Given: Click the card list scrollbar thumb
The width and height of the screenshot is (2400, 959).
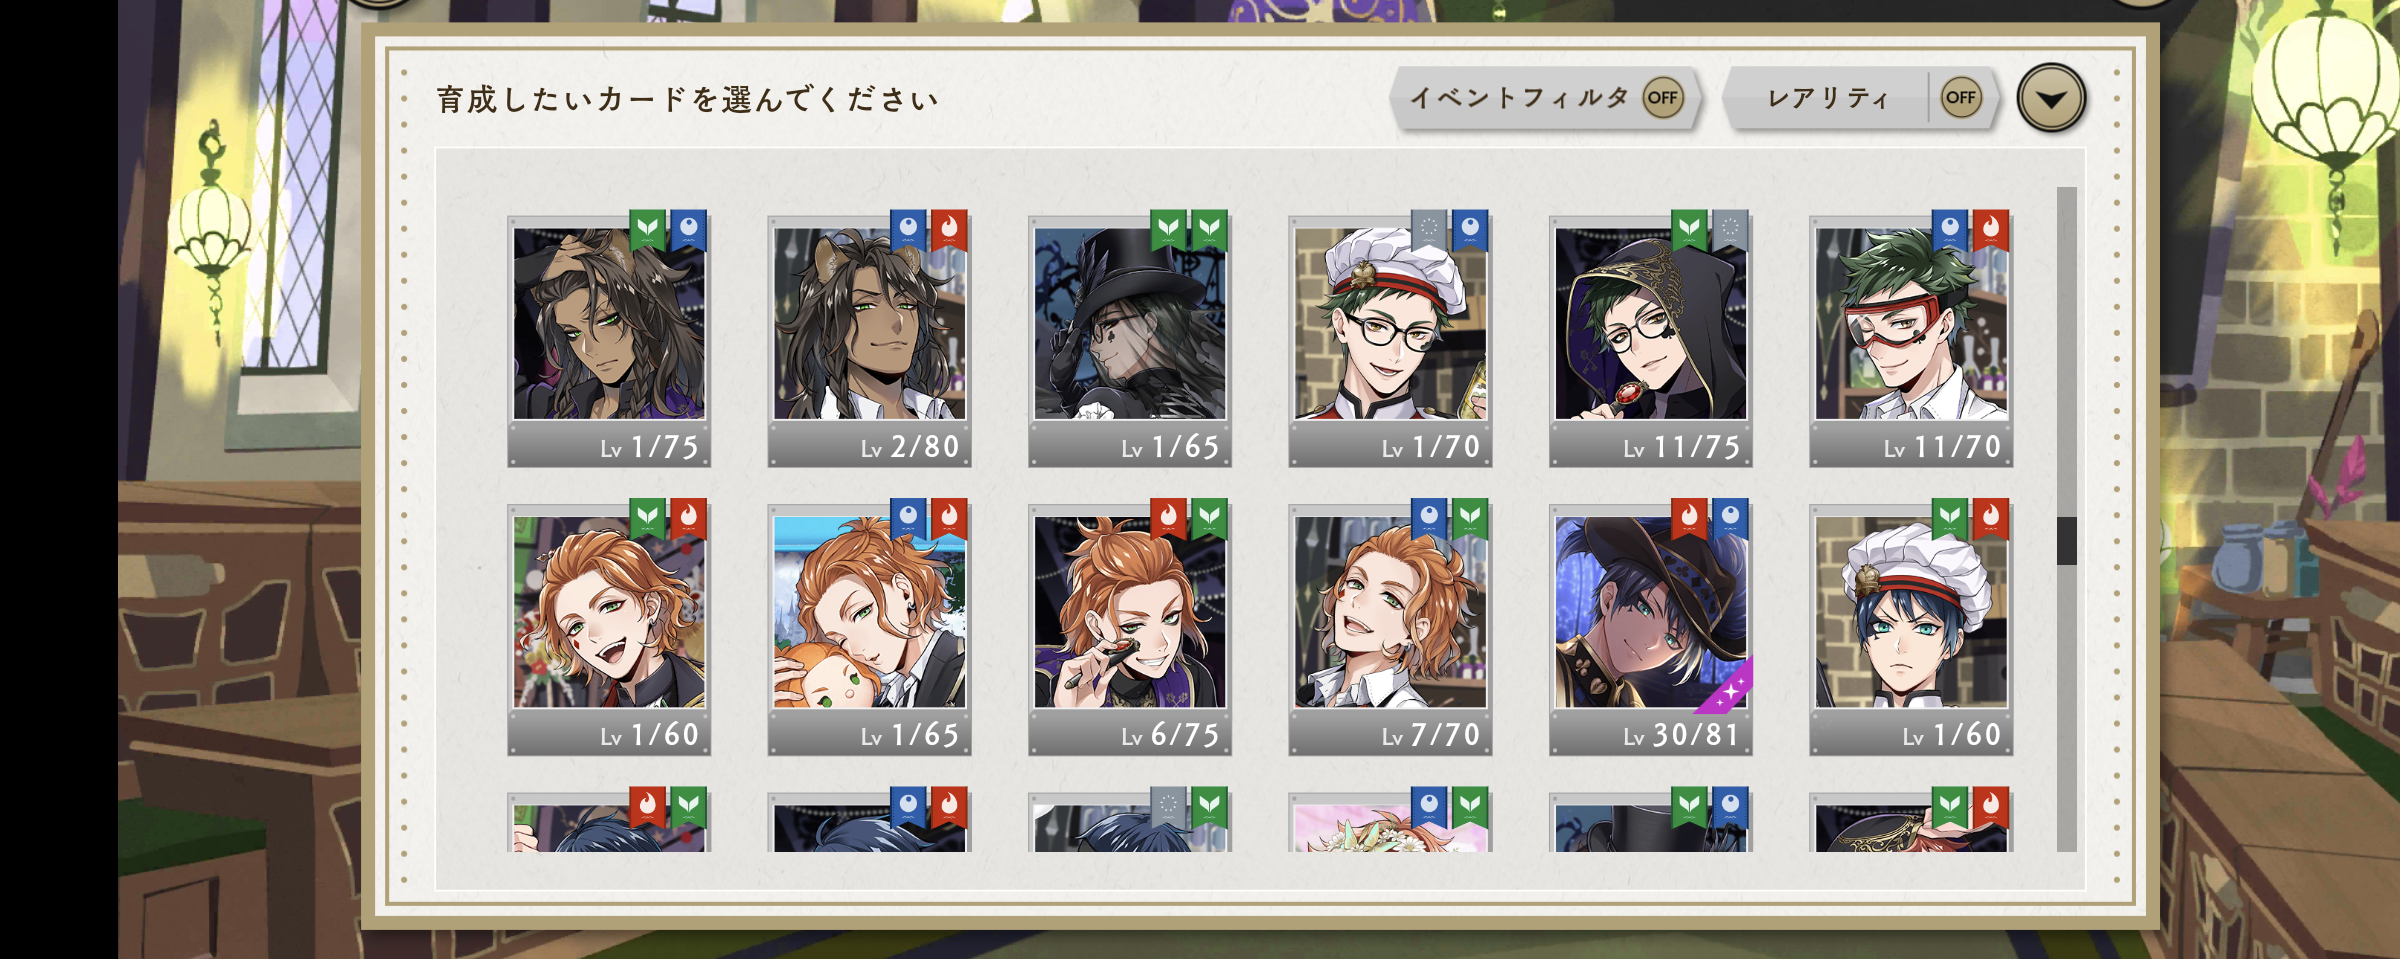Looking at the screenshot, I should [2066, 541].
